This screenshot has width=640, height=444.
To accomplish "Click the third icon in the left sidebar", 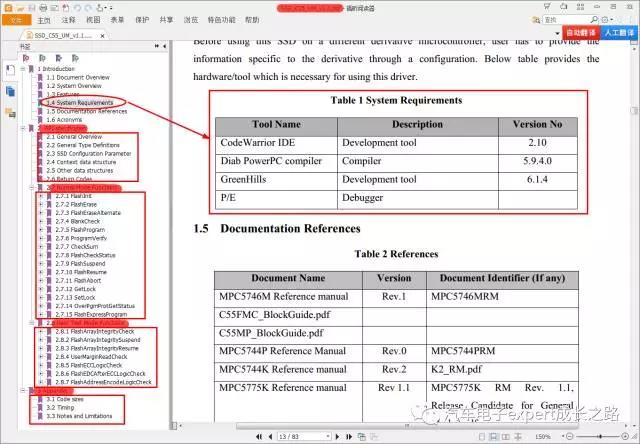I will (9, 113).
